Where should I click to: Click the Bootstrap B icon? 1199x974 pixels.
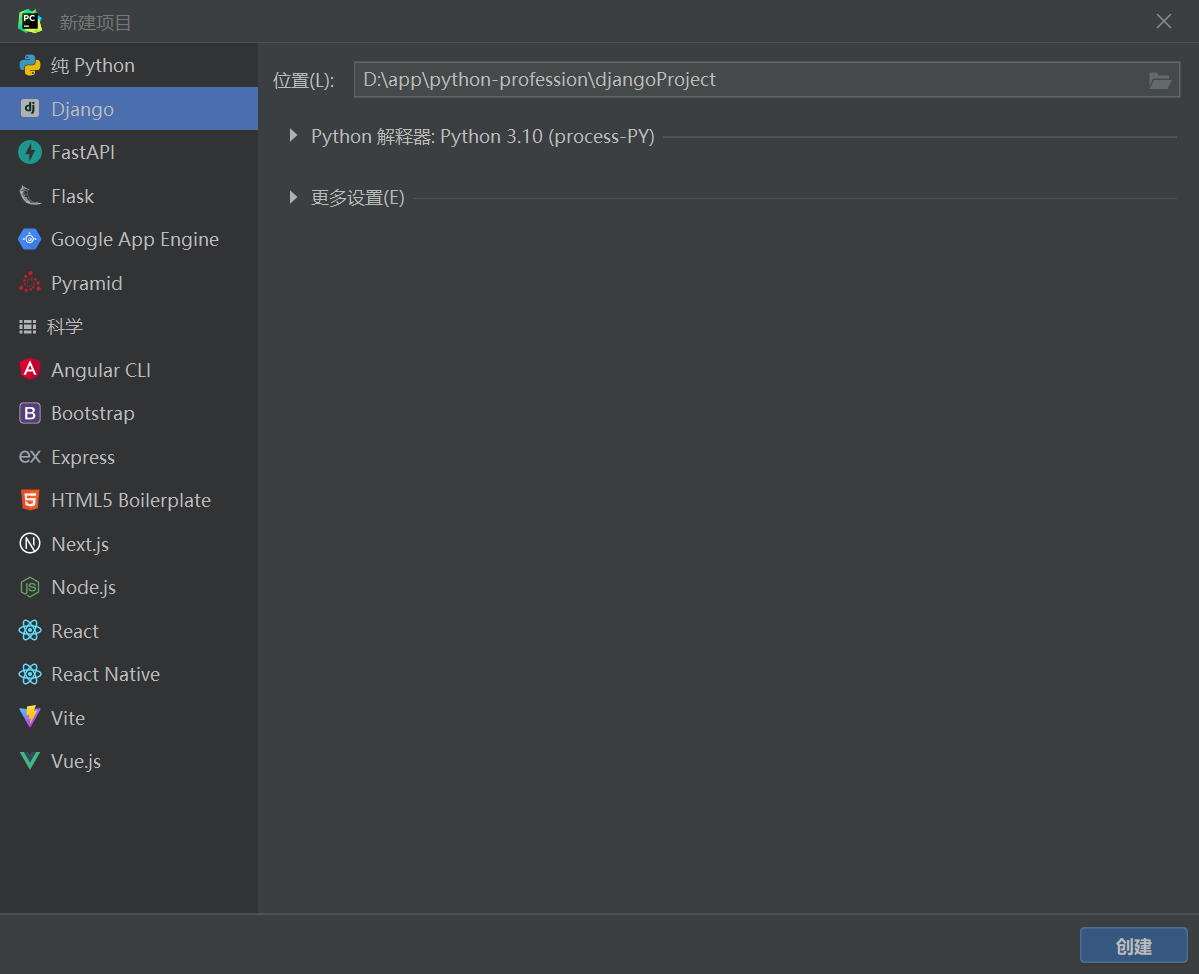pyautogui.click(x=30, y=414)
